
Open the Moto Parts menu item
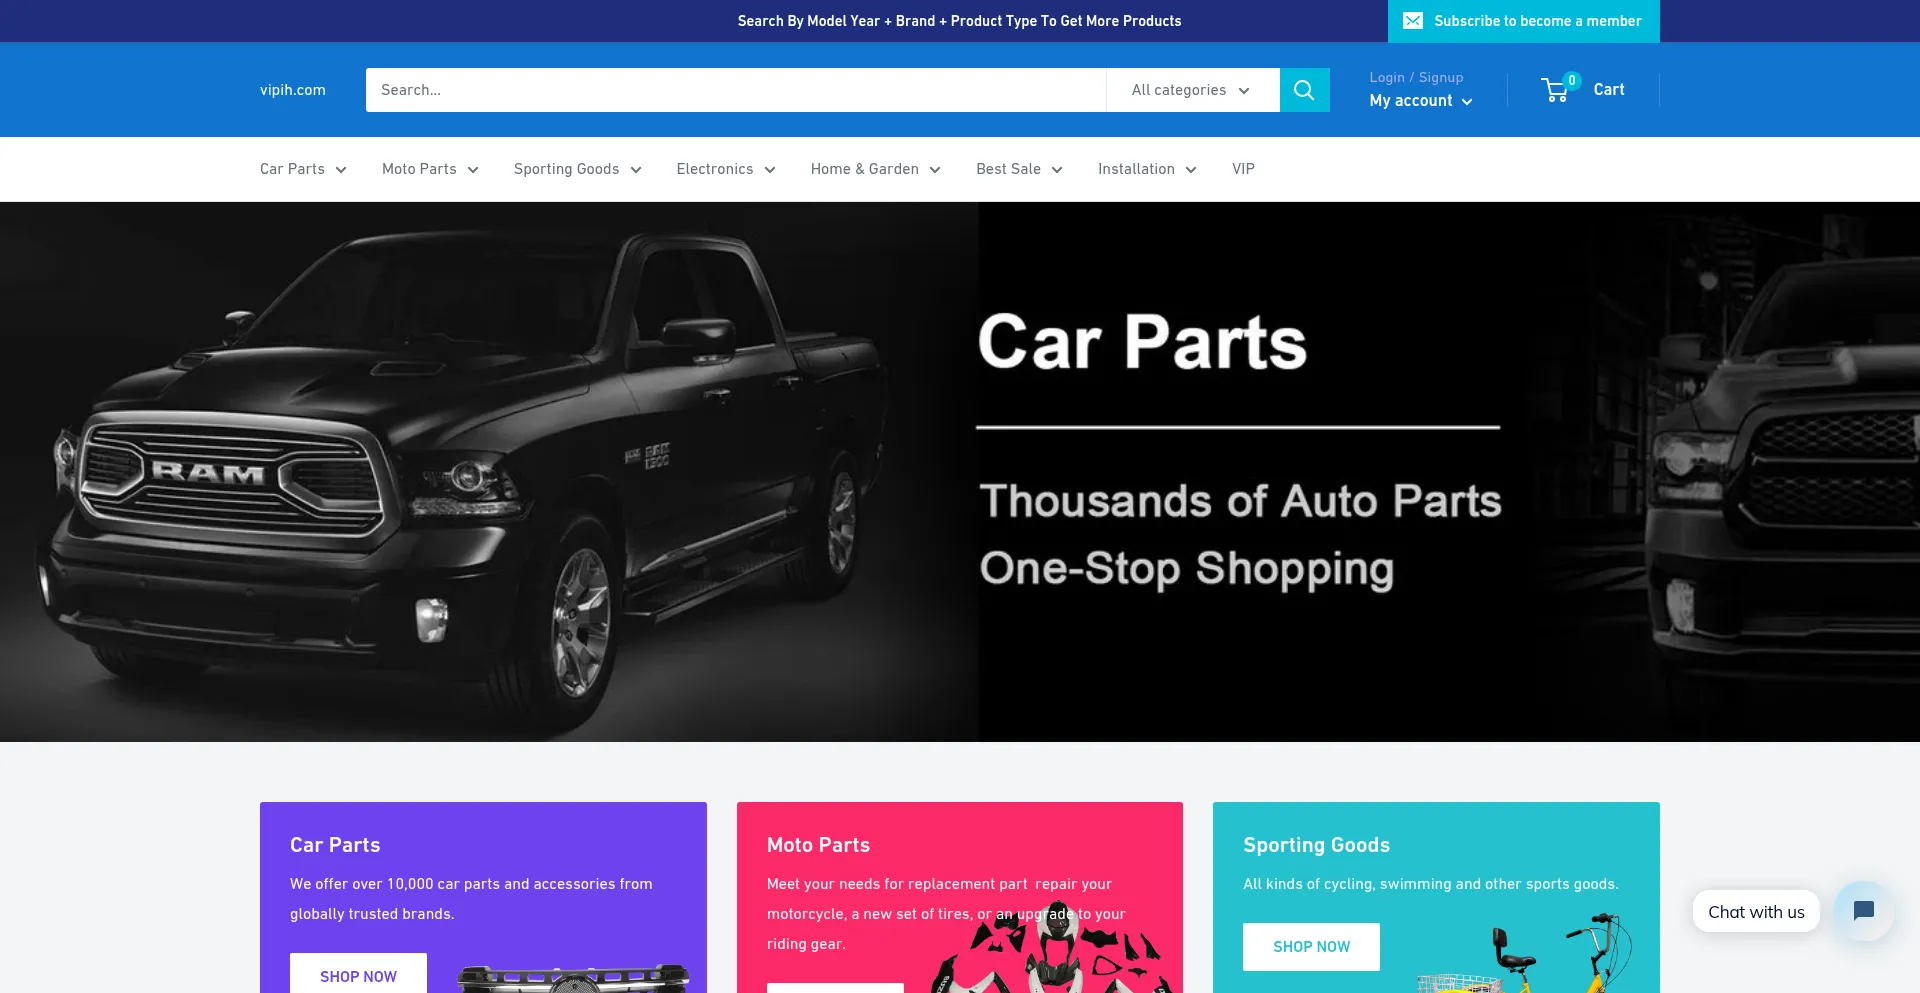(419, 169)
